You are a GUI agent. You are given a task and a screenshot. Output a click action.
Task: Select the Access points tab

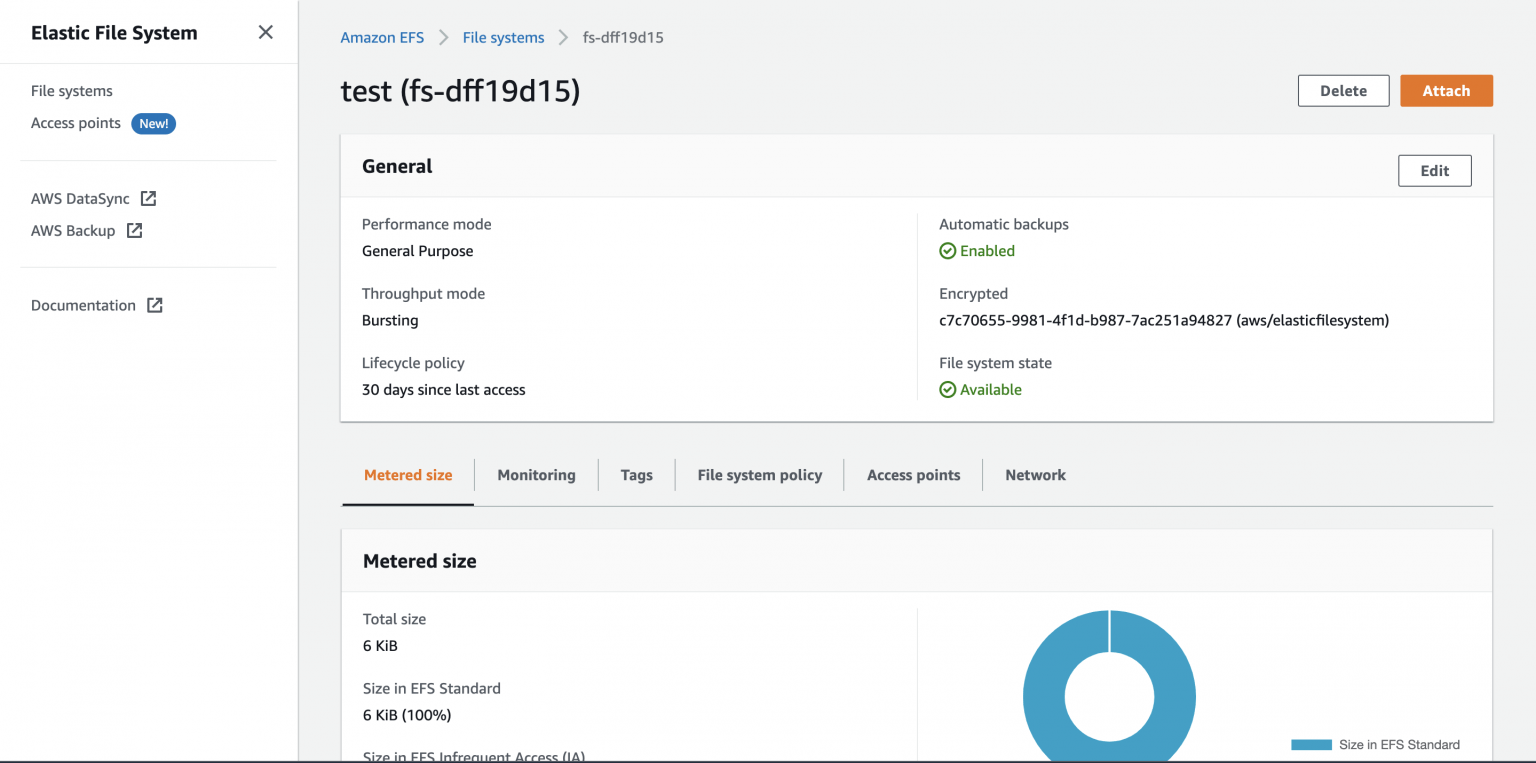tap(913, 474)
